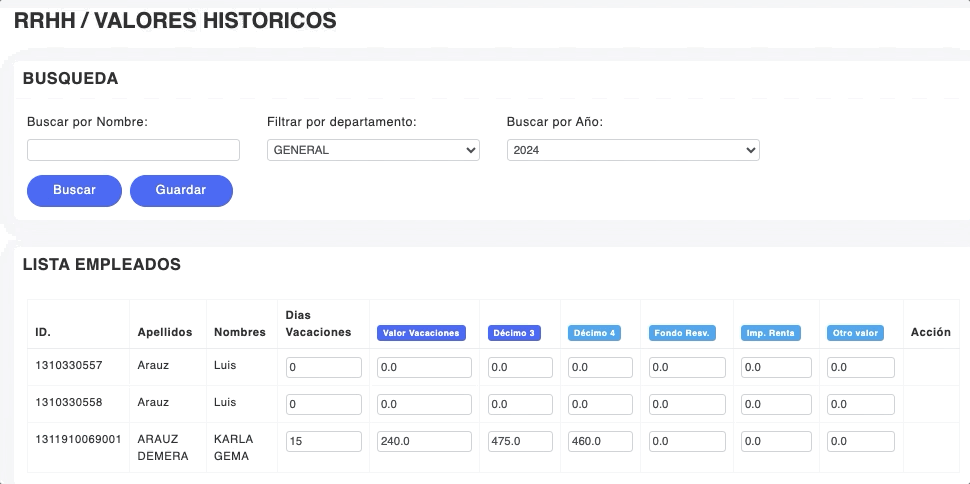Click the Décimo 4 field showing 460.0

point(600,441)
